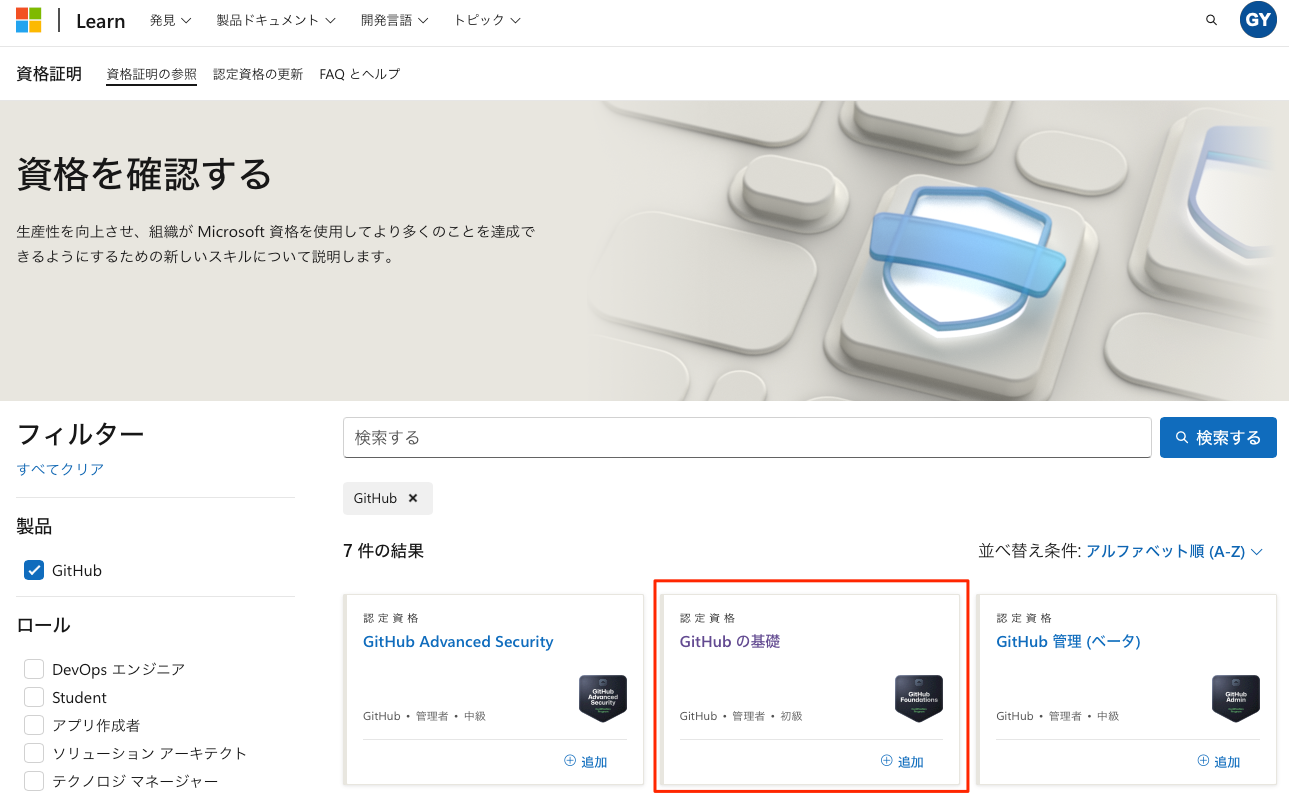Screen dimensions: 1289x796
Task: Open the GitHub 管理 (ベータ) certification
Action: point(1068,641)
